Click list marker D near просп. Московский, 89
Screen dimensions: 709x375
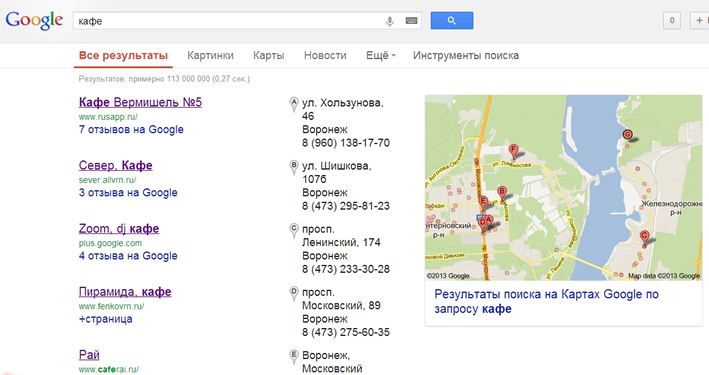point(294,294)
